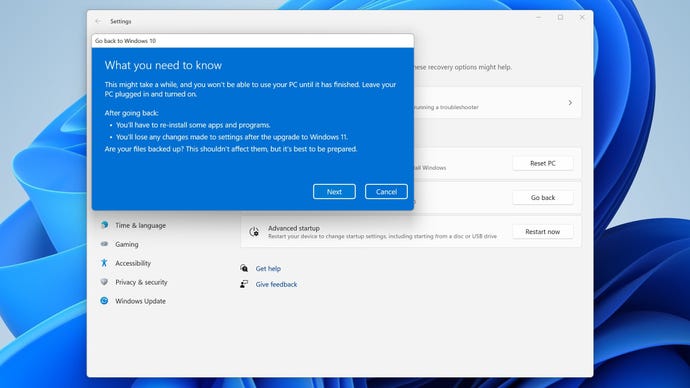Click the Give feedback person icon
Image resolution: width=690 pixels, height=388 pixels.
[x=244, y=284]
